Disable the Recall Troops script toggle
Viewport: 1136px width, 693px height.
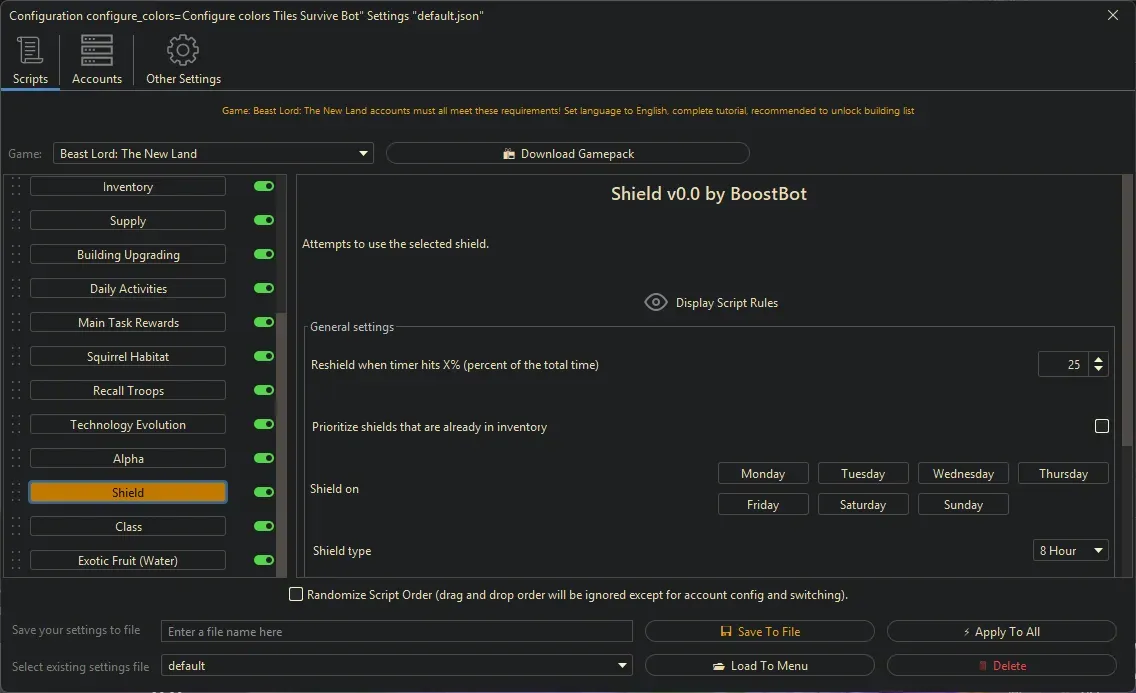click(x=264, y=391)
